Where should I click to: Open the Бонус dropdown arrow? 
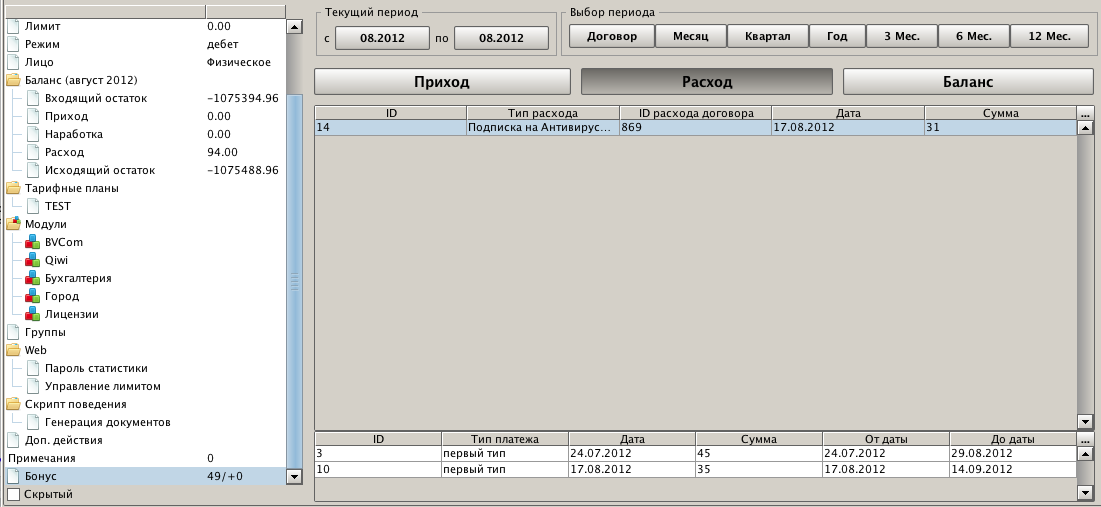[x=294, y=477]
